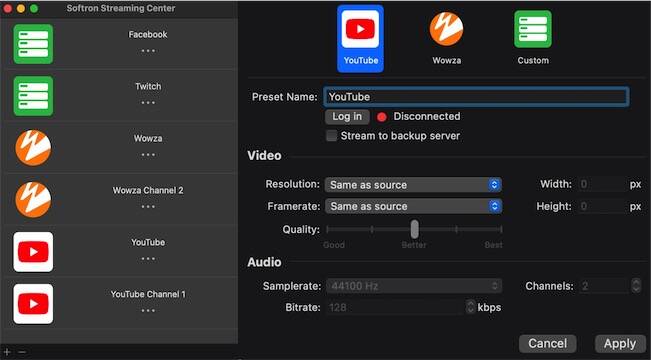Open the Twitch preset ellipsis options

[148, 103]
